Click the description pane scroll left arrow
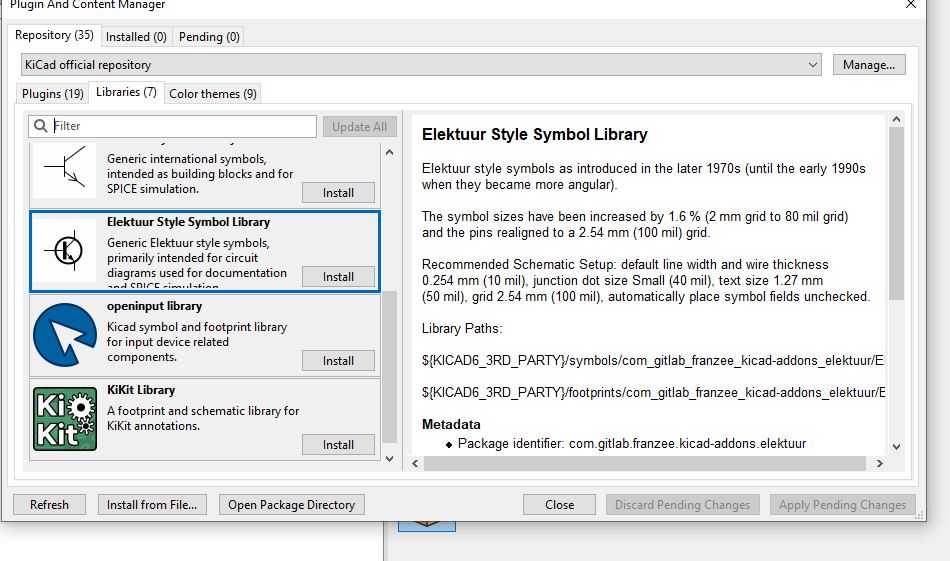The width and height of the screenshot is (950, 561). 415,463
